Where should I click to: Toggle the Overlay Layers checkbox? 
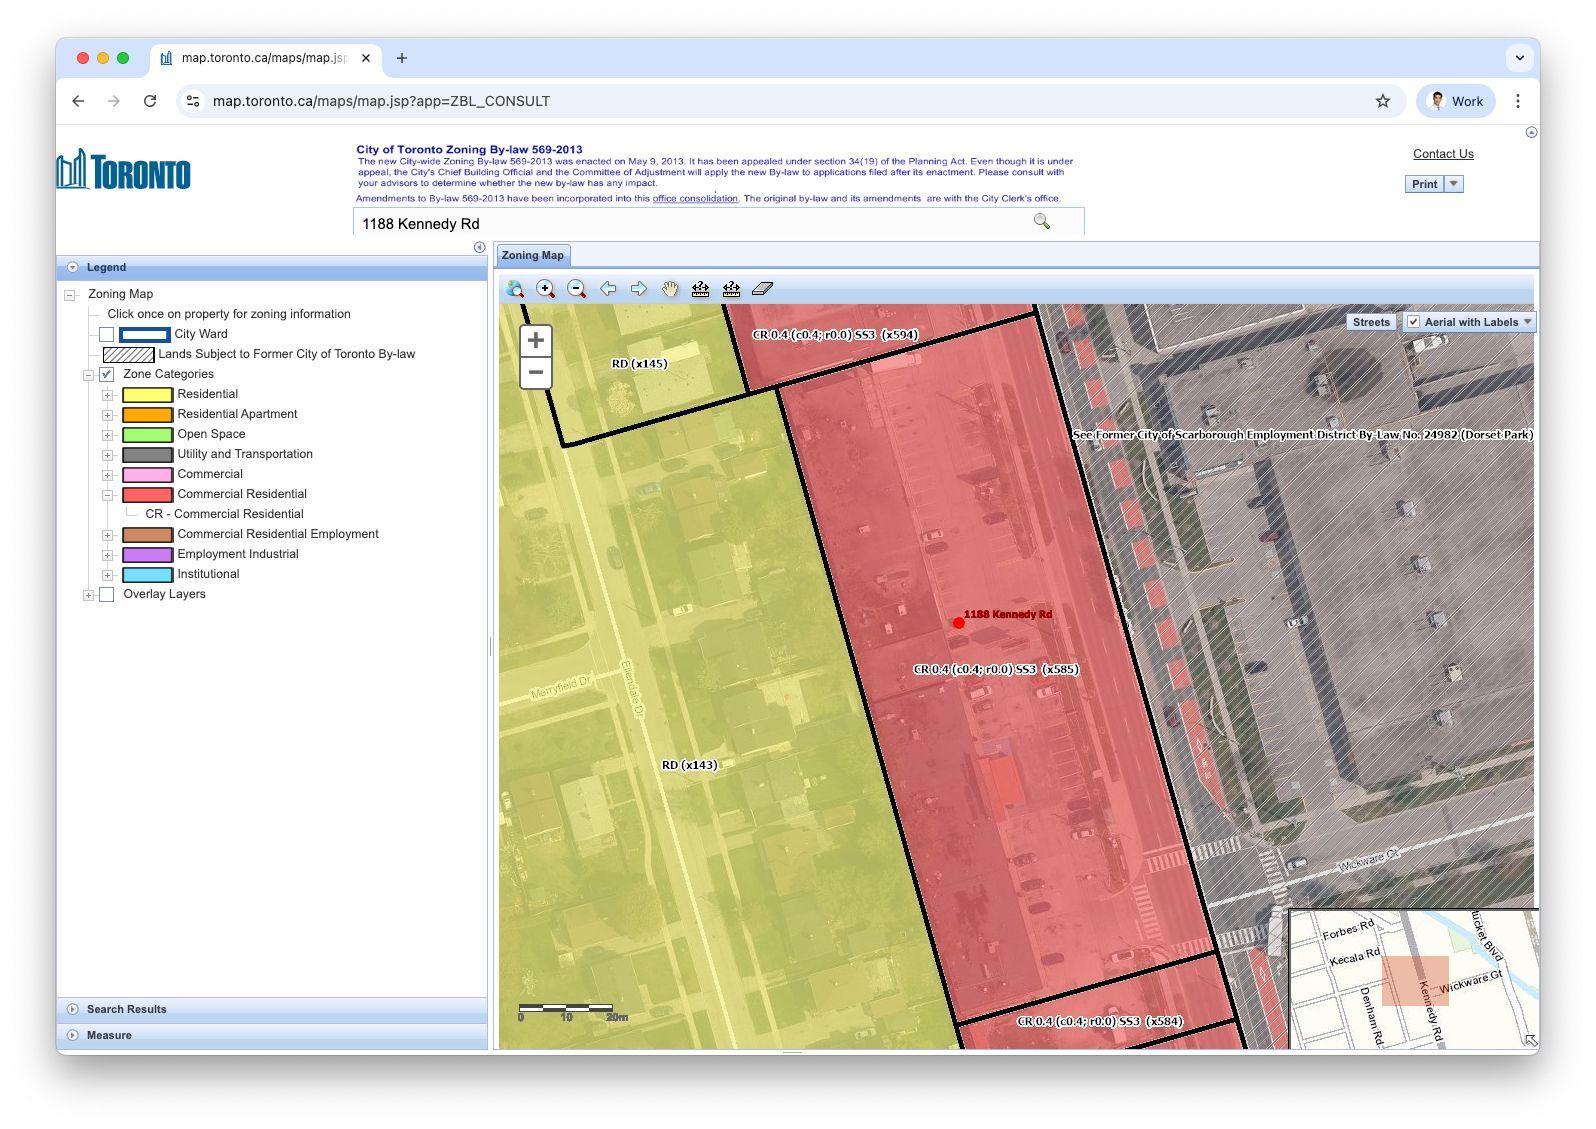coord(107,595)
